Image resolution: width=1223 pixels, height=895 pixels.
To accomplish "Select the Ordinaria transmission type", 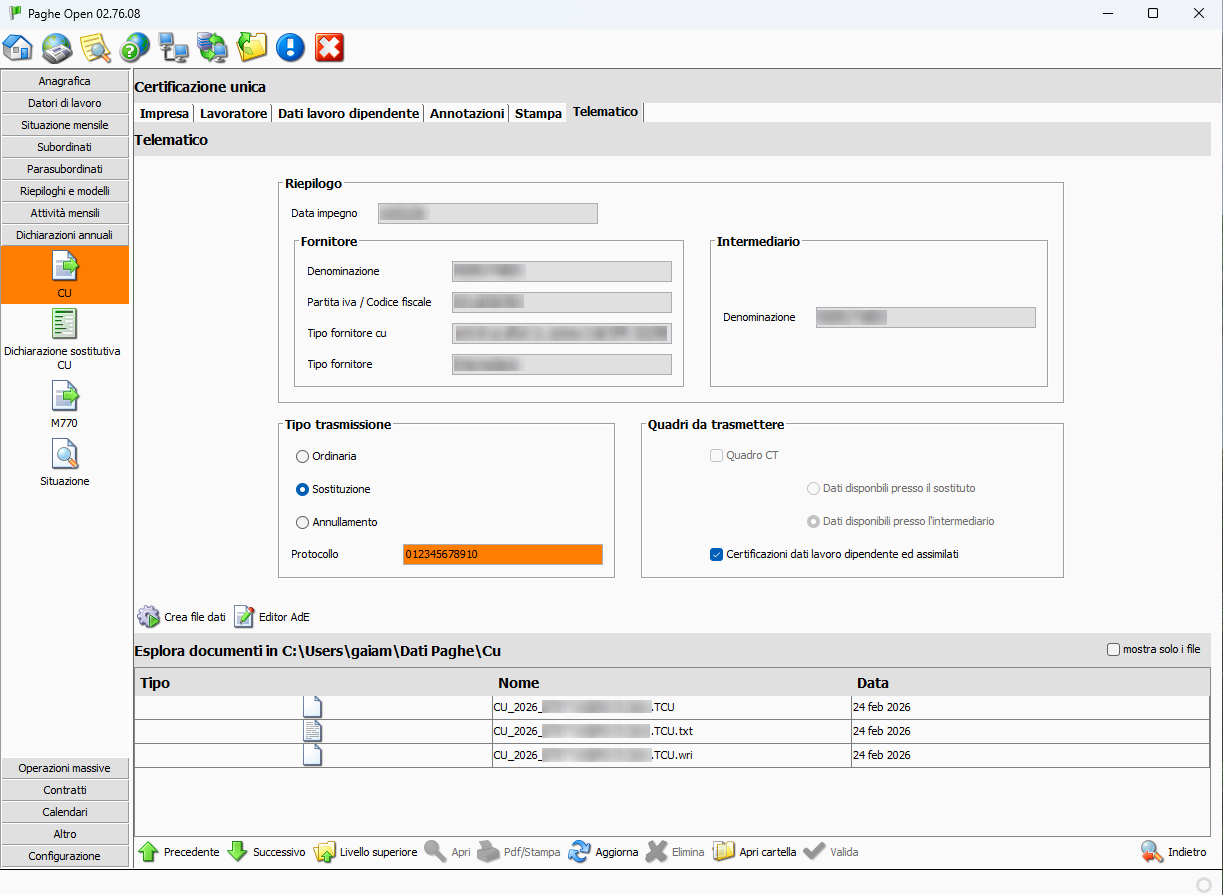I will [303, 456].
